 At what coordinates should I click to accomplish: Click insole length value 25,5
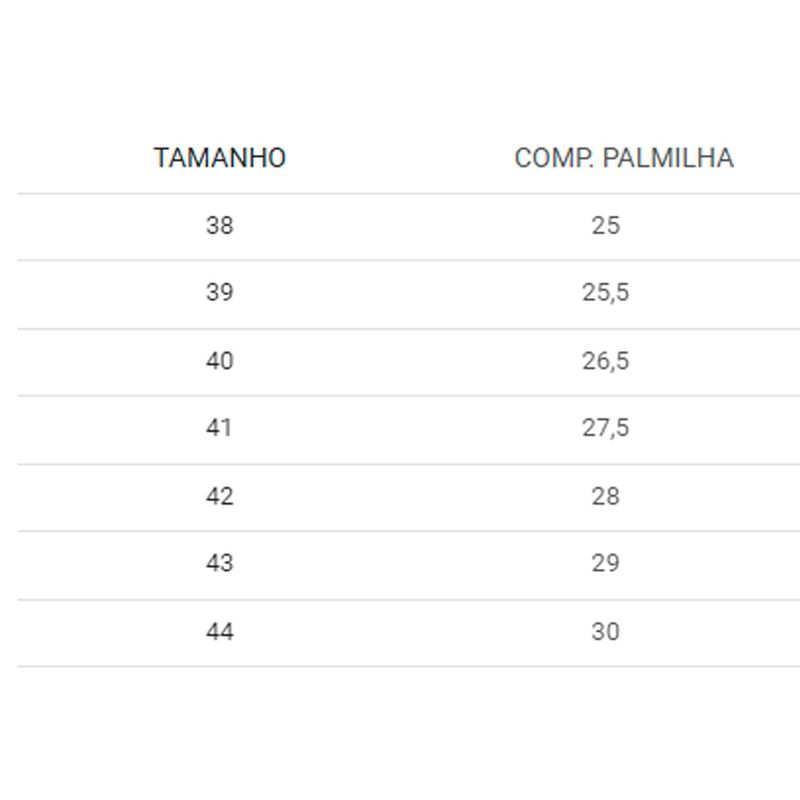606,293
